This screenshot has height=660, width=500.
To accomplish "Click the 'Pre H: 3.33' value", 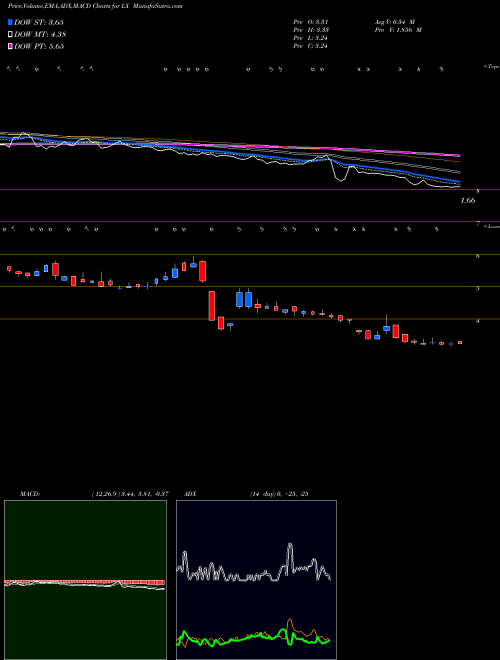I will point(311,30).
